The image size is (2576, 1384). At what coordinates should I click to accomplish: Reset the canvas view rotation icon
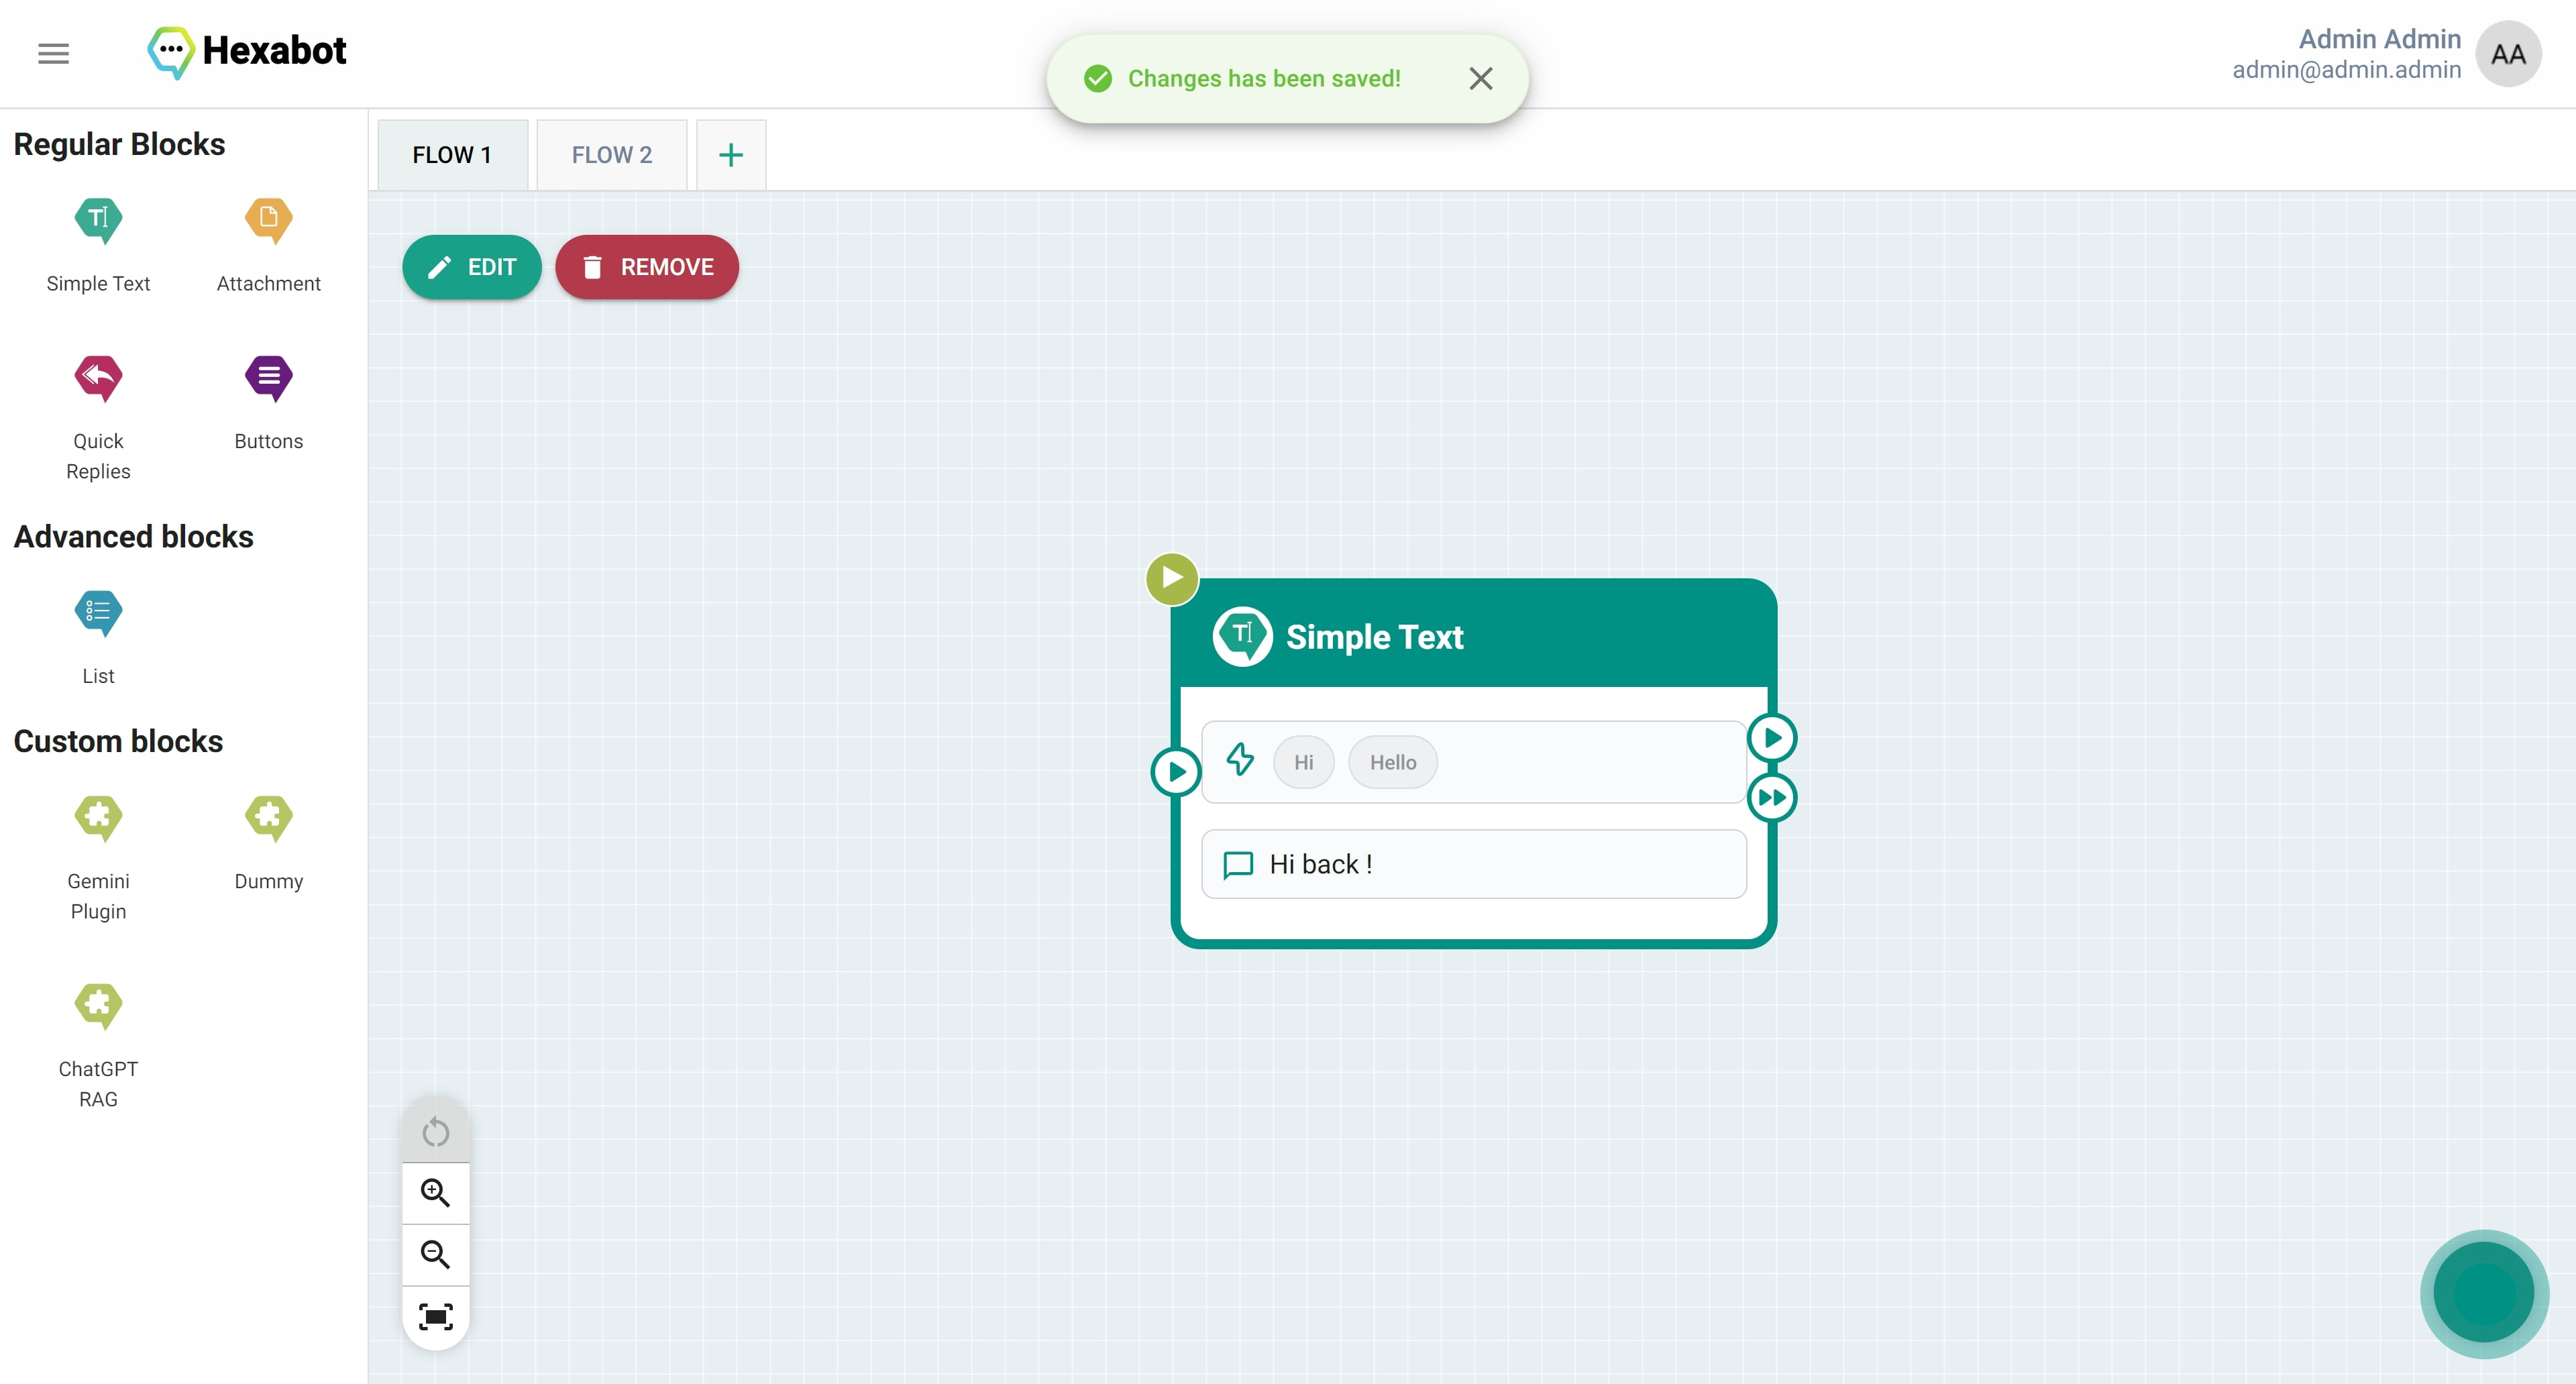[x=435, y=1132]
